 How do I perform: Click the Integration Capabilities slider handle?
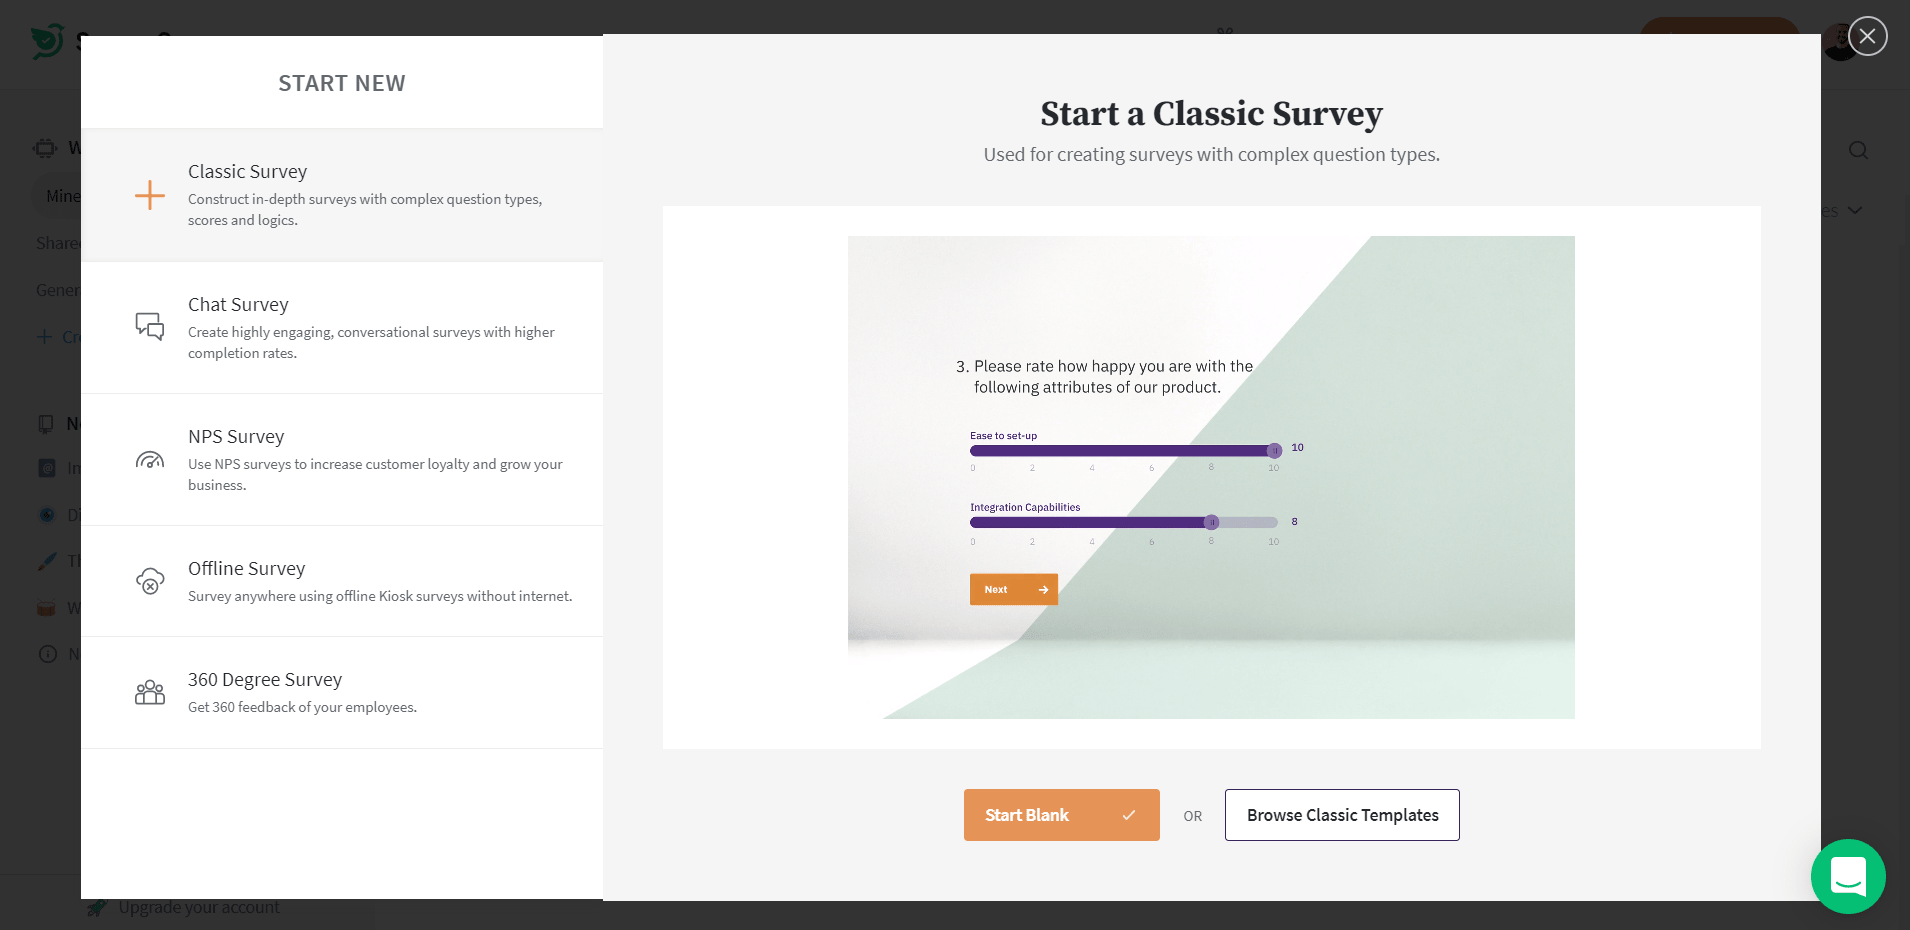(x=1211, y=522)
